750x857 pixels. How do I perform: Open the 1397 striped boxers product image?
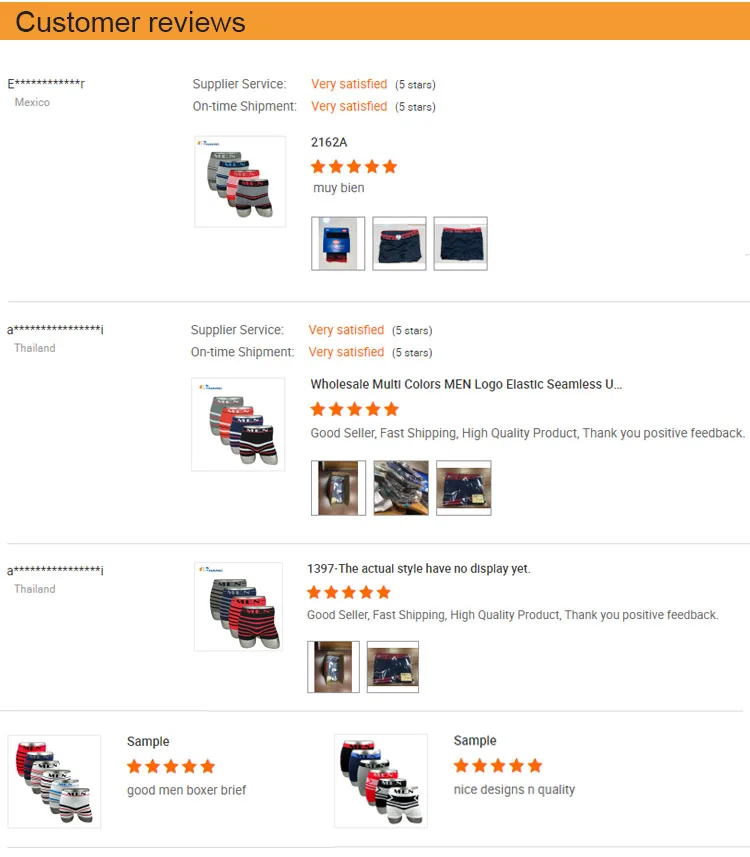tap(238, 607)
